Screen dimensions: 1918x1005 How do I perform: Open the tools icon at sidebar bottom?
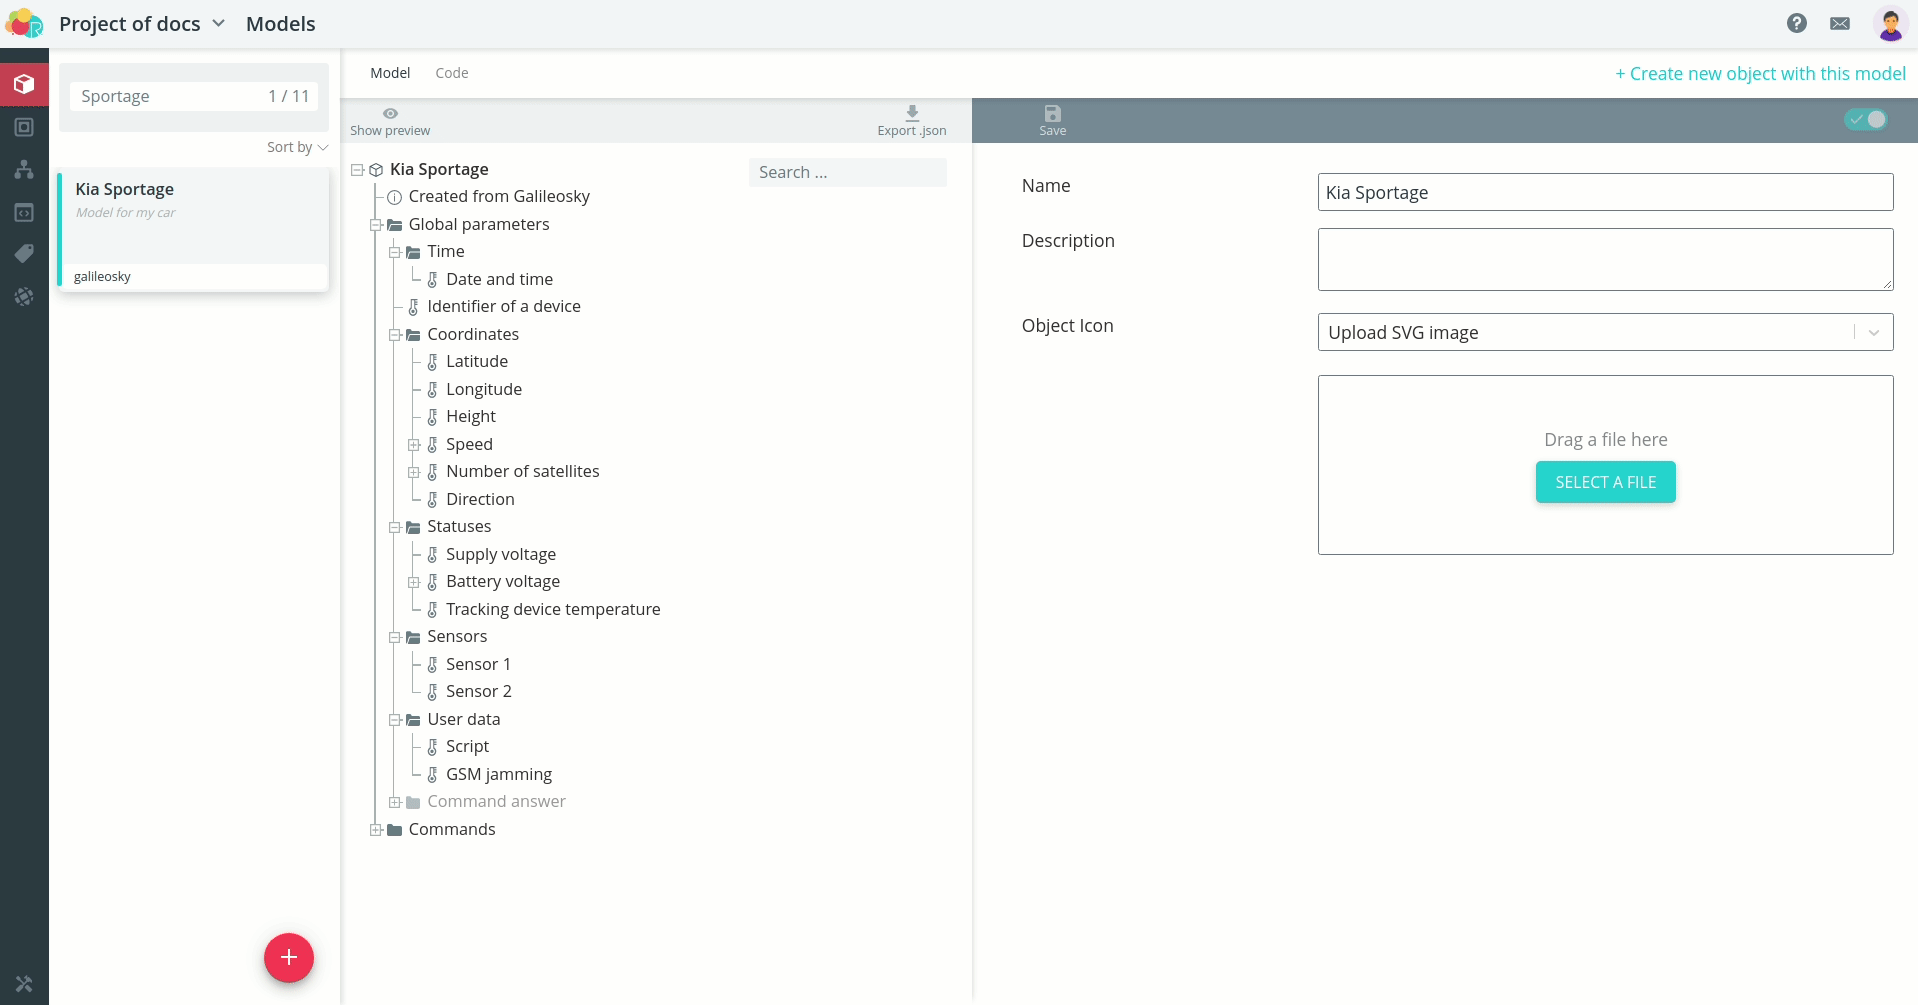(x=24, y=984)
